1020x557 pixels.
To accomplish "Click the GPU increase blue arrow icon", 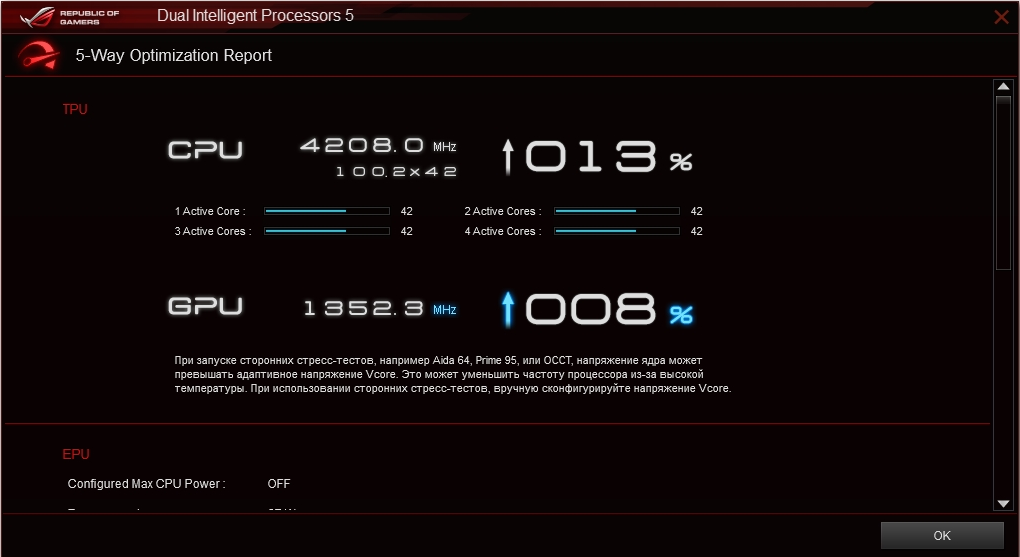I will click(508, 309).
